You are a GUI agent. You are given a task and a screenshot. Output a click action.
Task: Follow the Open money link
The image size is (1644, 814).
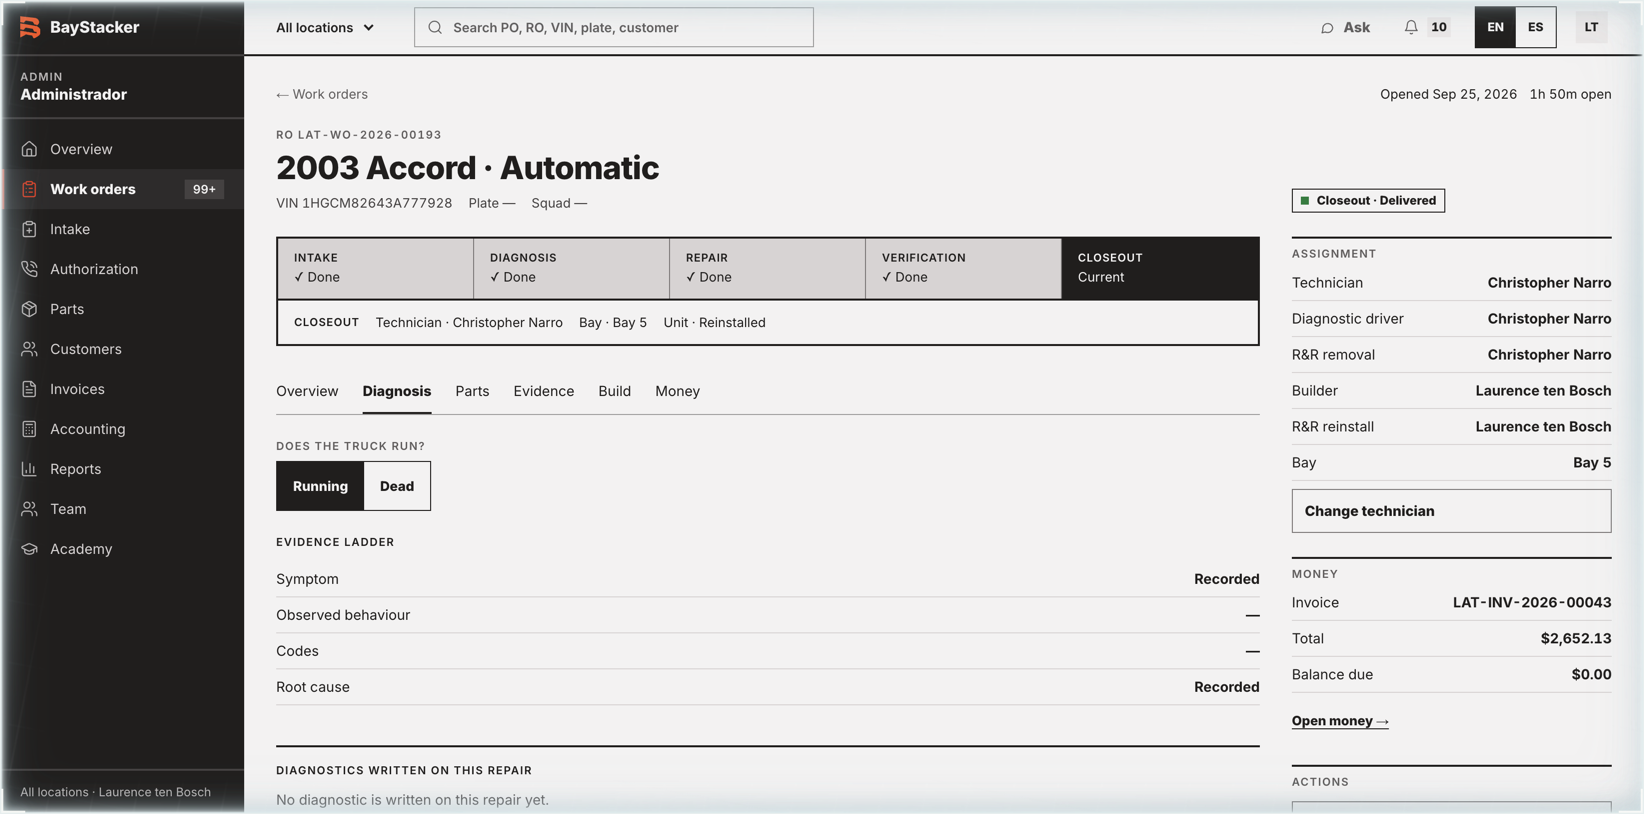click(1340, 721)
